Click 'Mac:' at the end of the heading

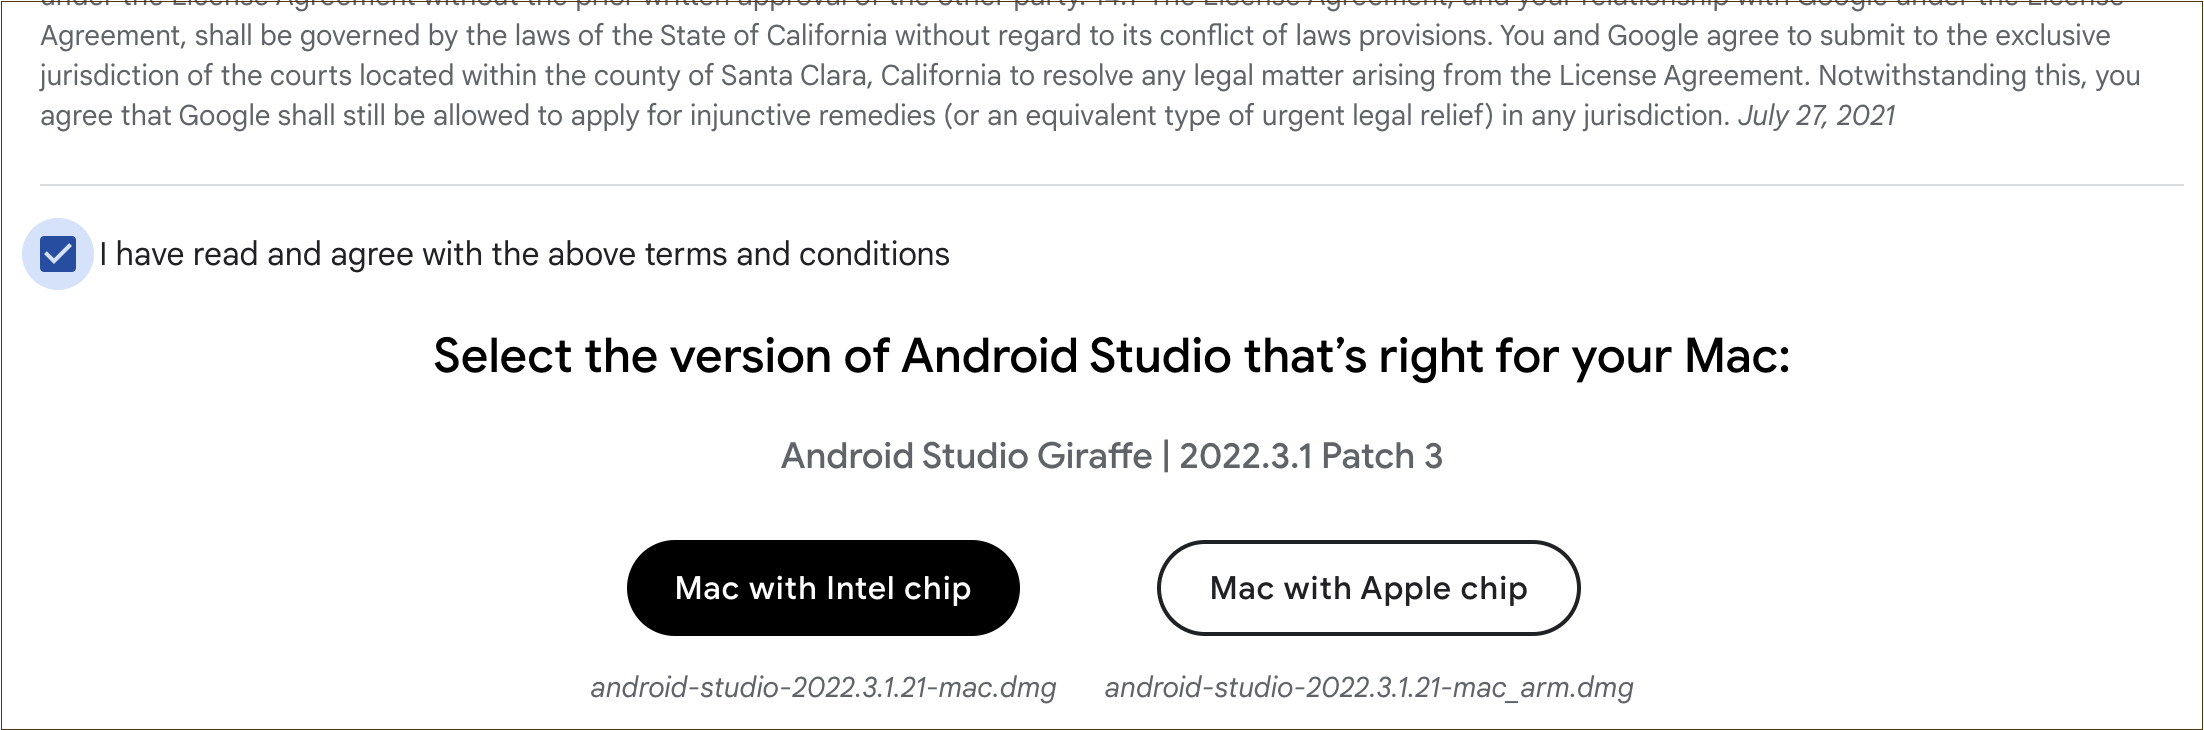click(x=1737, y=356)
